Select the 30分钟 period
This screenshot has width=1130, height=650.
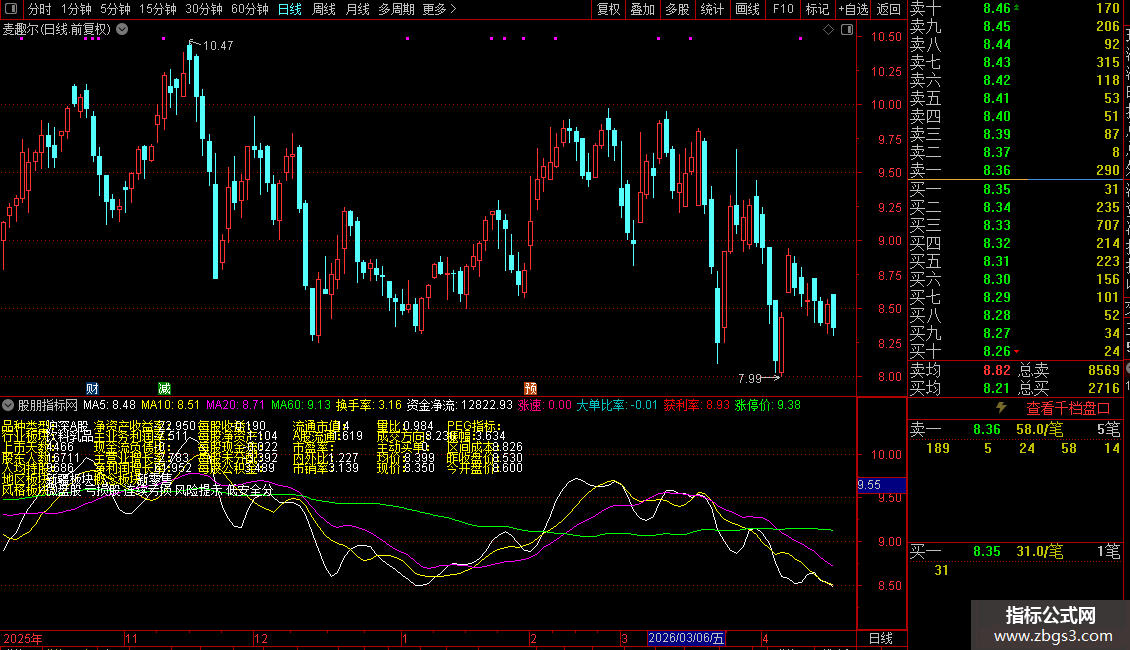pyautogui.click(x=203, y=9)
